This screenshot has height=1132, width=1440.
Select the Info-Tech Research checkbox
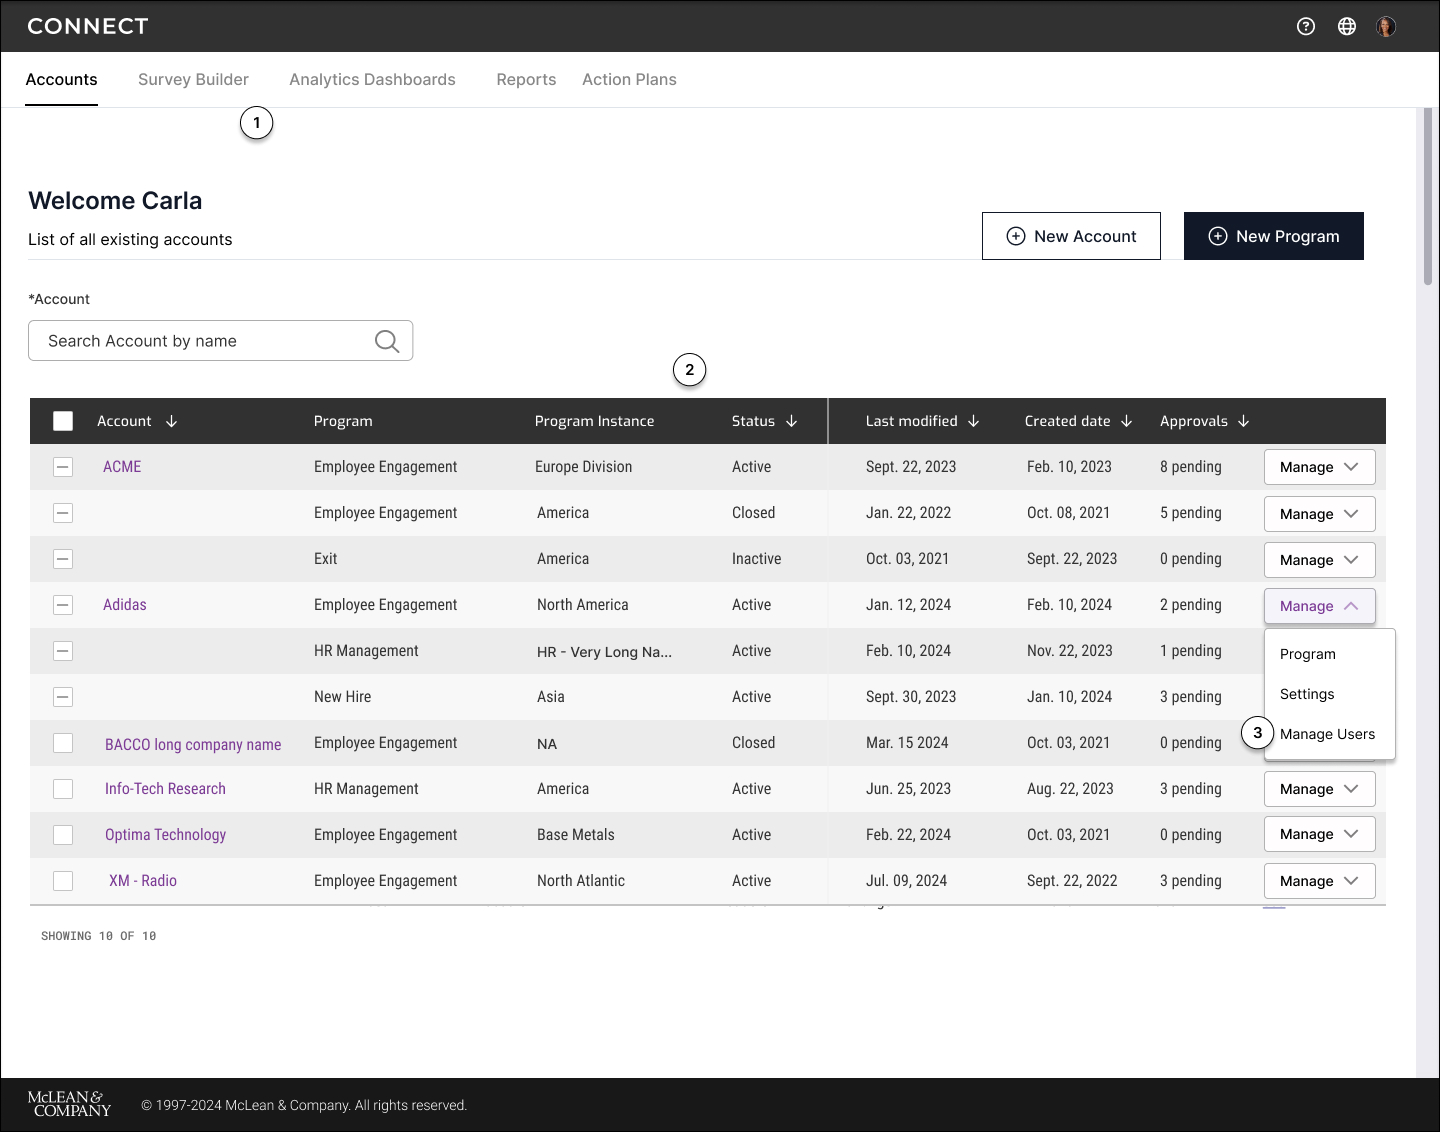(63, 789)
